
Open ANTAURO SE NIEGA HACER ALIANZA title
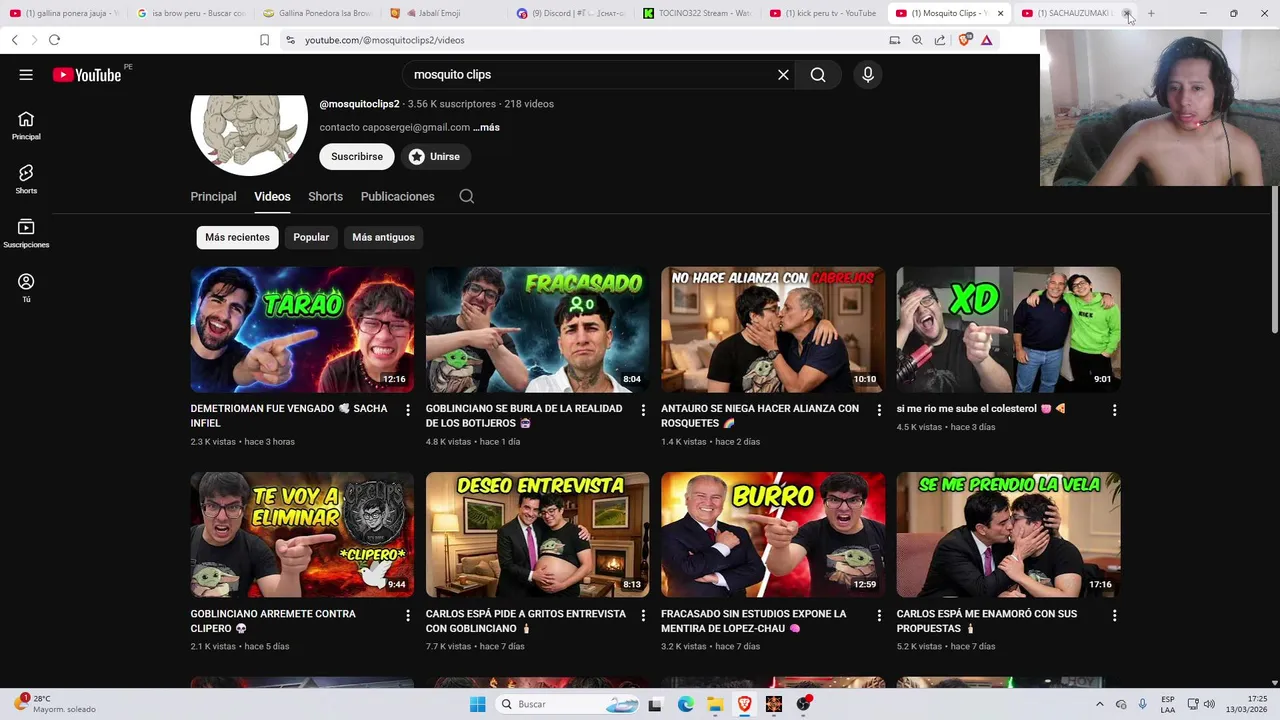[x=760, y=416]
